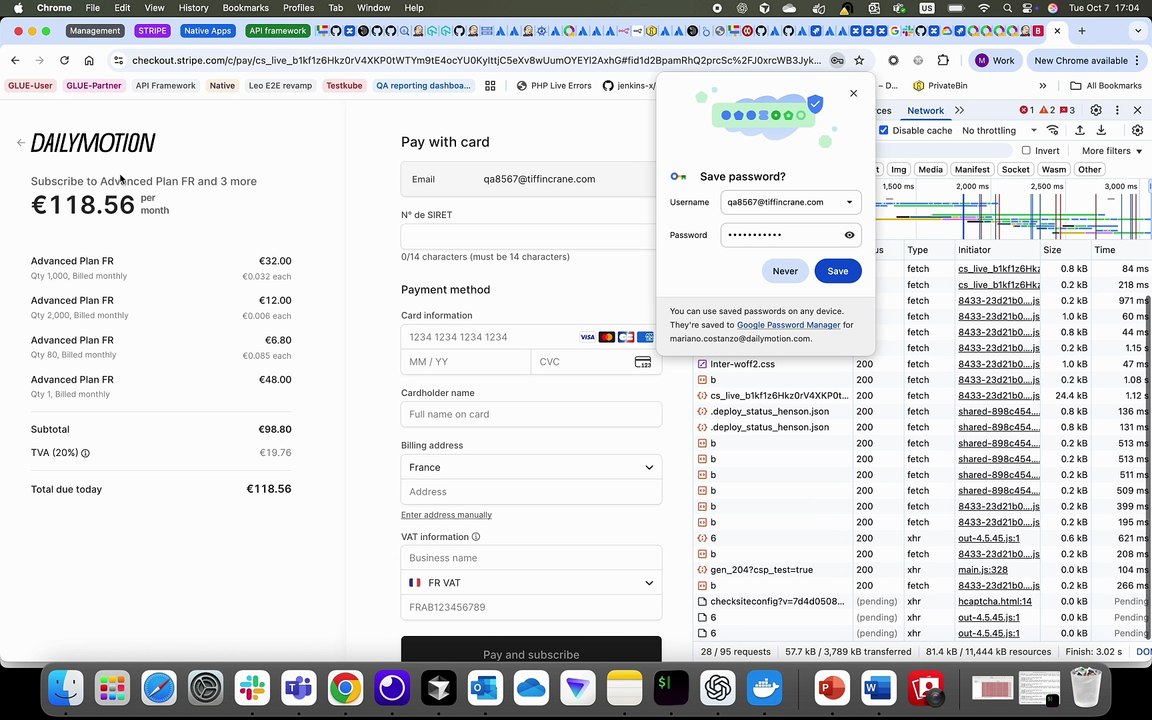Focus the card number field
The image size is (1152, 720).
(531, 337)
